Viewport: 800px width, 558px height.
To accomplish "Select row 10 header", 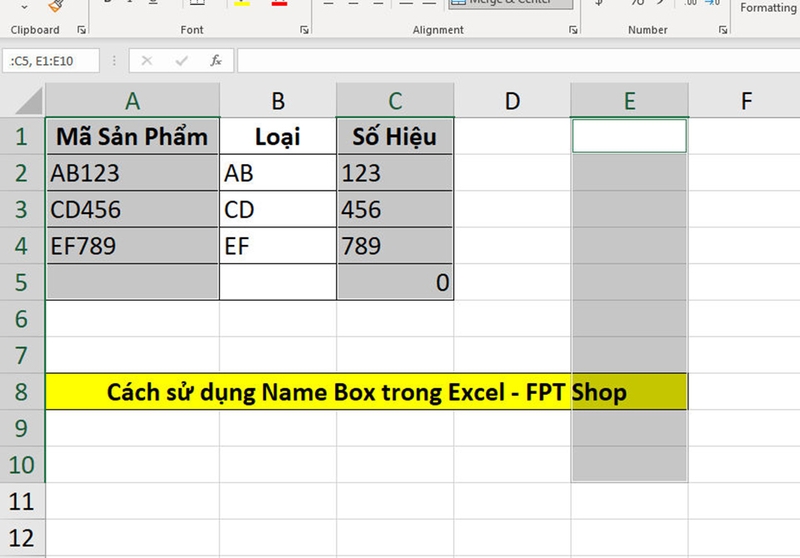I will pos(22,465).
